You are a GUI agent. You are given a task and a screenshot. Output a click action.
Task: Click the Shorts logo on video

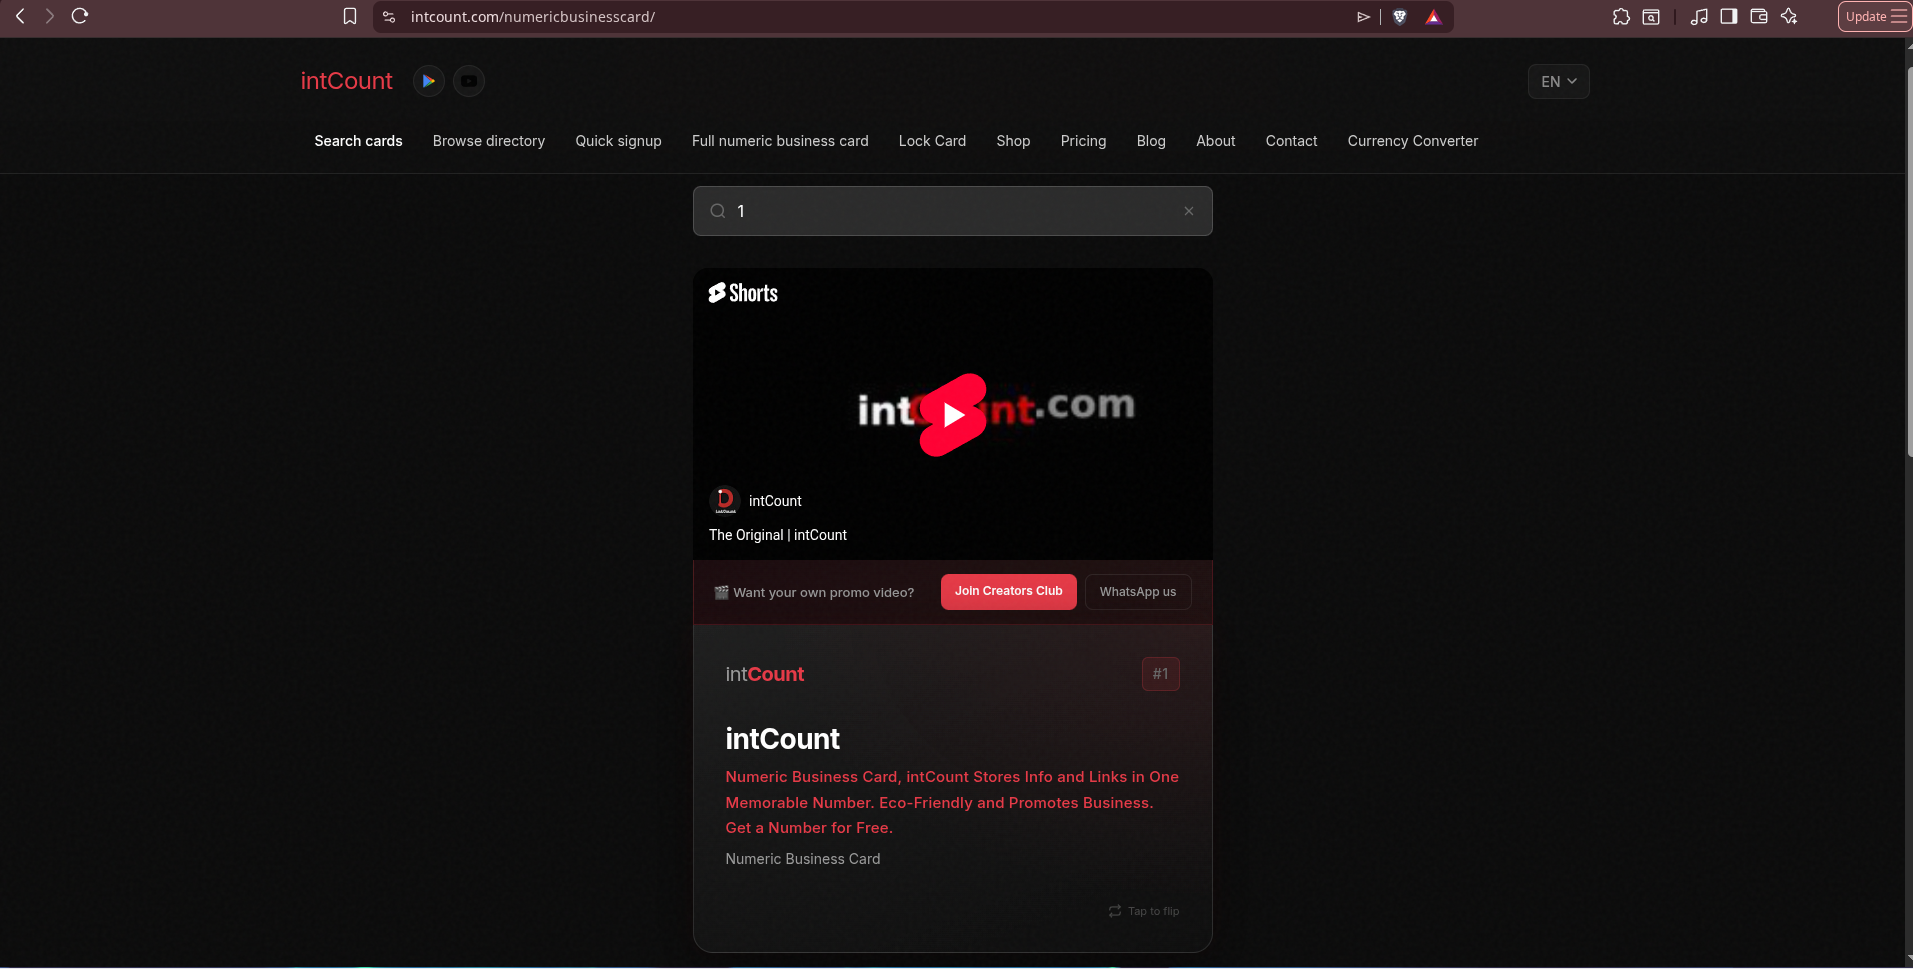(743, 293)
